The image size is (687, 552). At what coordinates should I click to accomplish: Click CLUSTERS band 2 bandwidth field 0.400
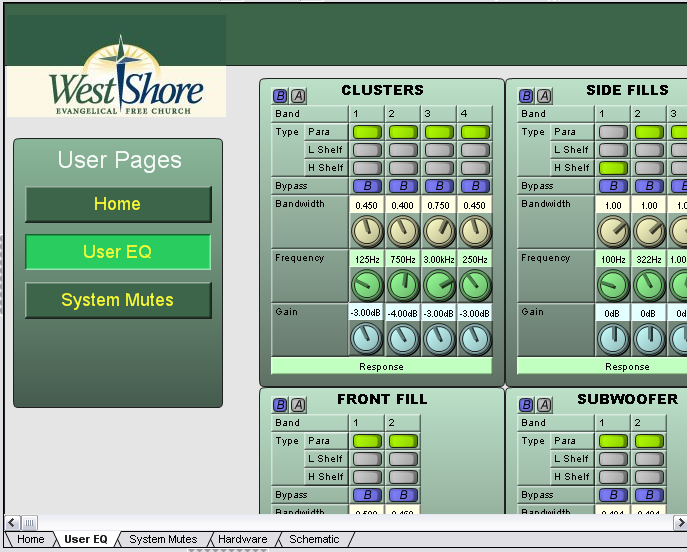403,205
